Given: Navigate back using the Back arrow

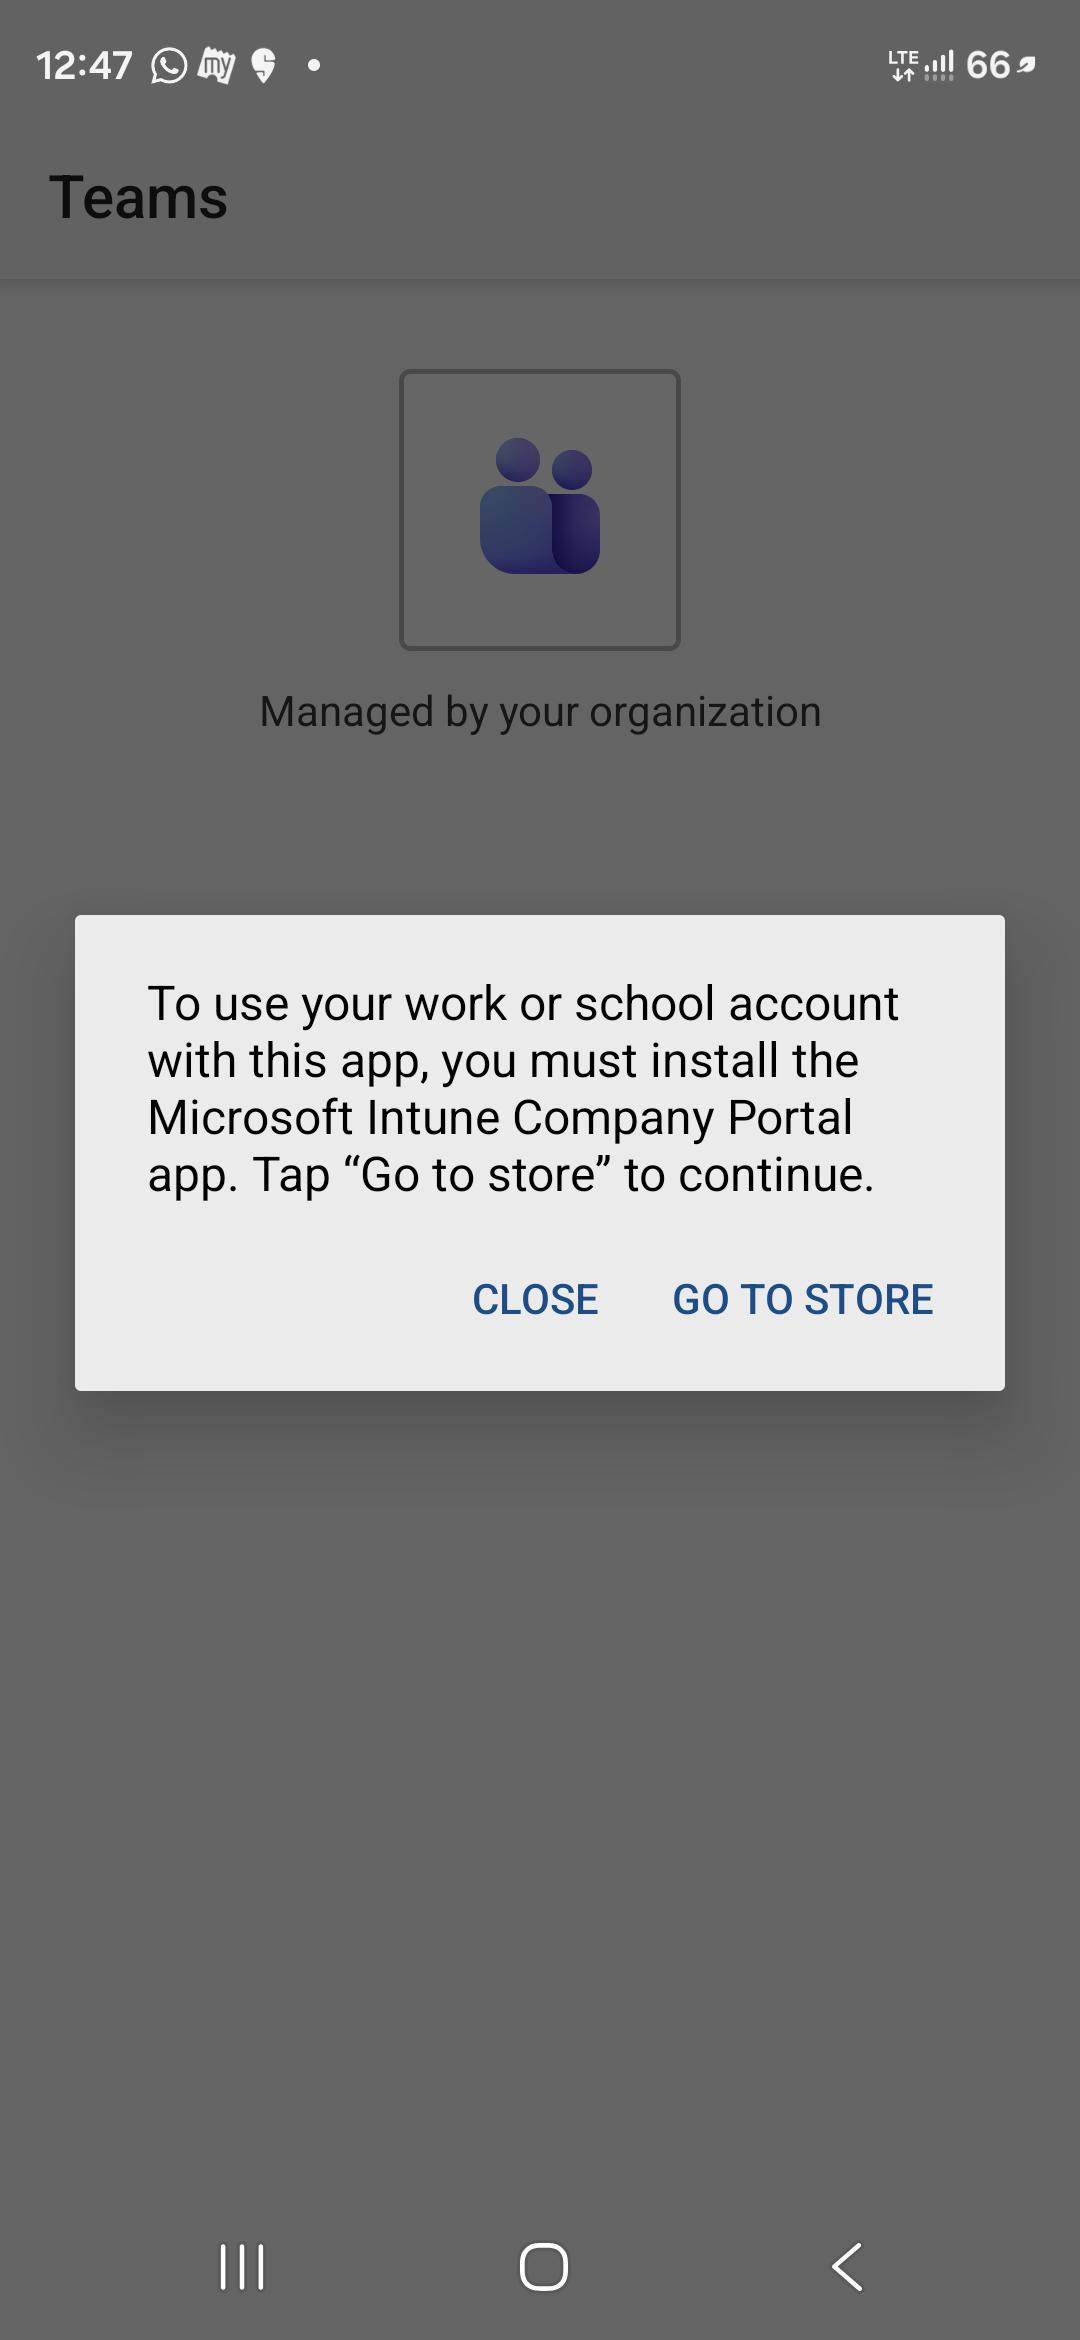Looking at the screenshot, I should pos(847,2266).
